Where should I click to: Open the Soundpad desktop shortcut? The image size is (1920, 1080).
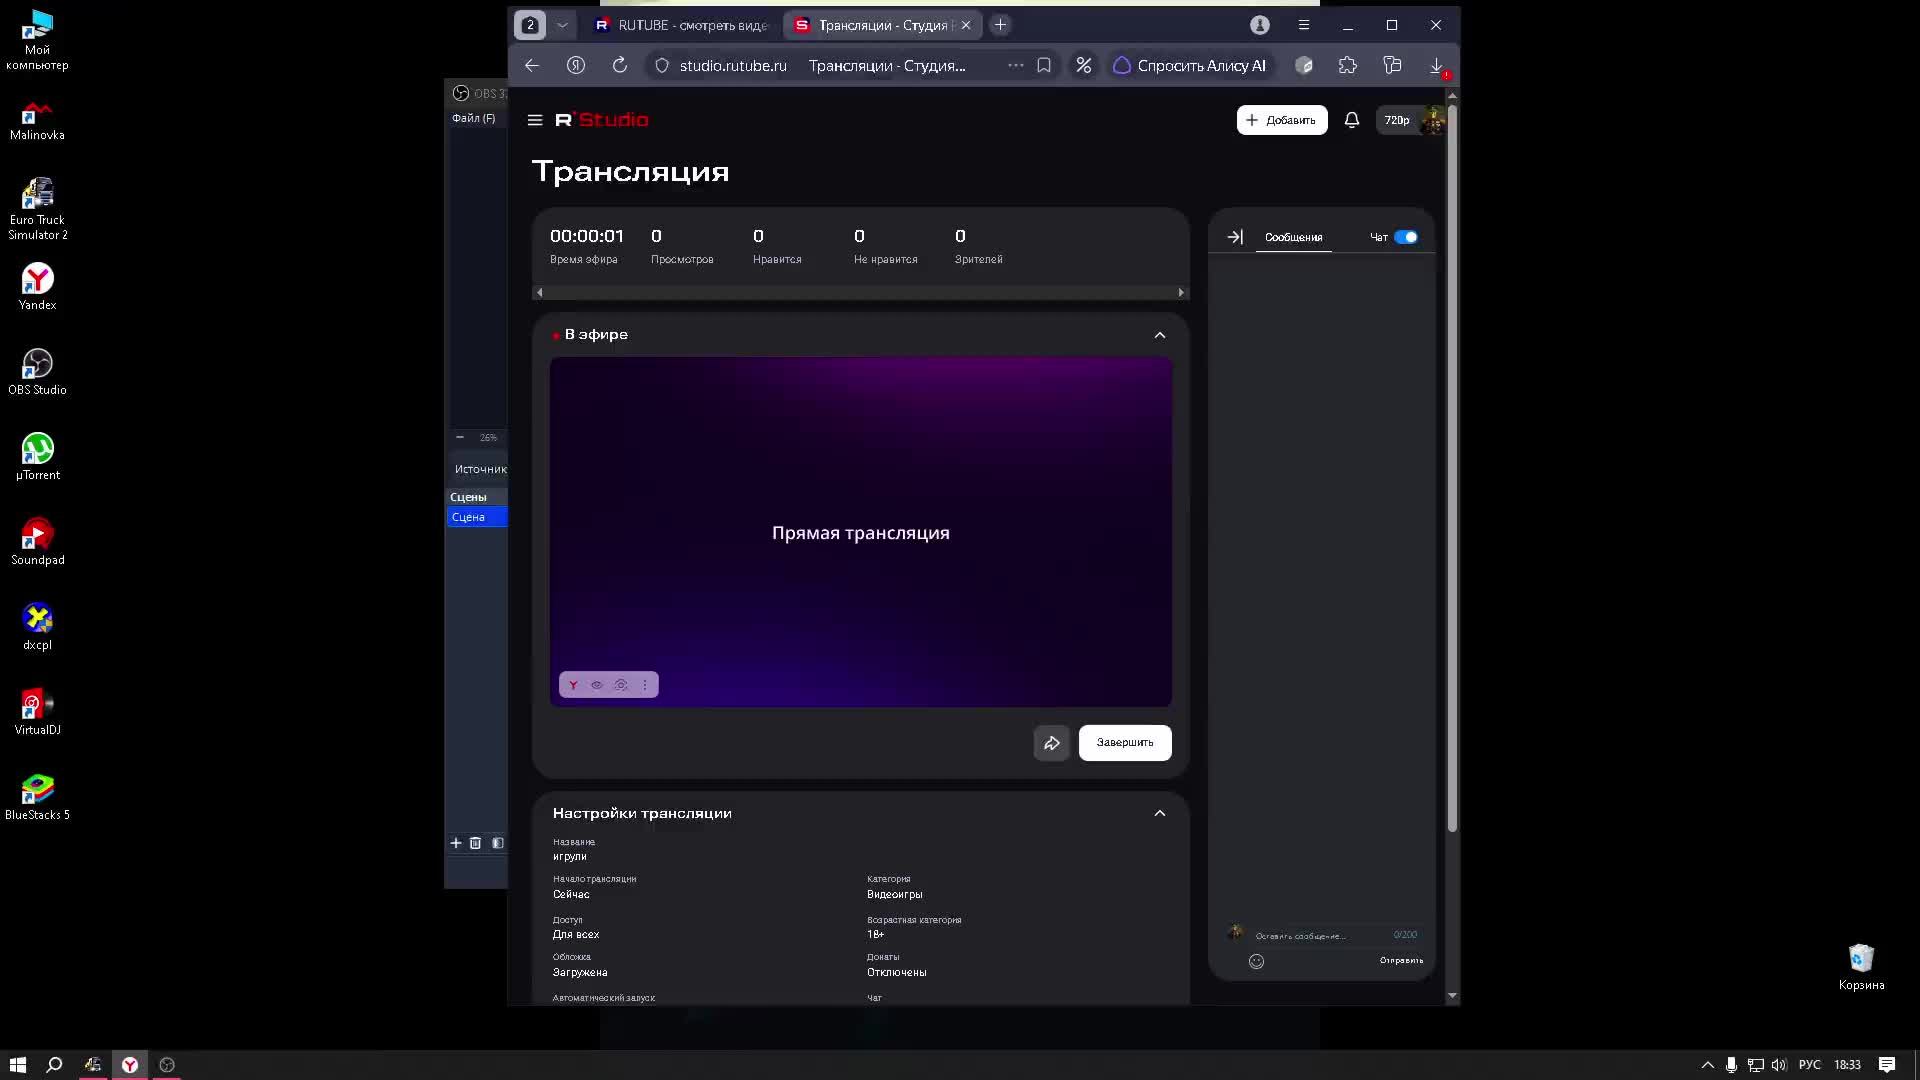coord(37,542)
